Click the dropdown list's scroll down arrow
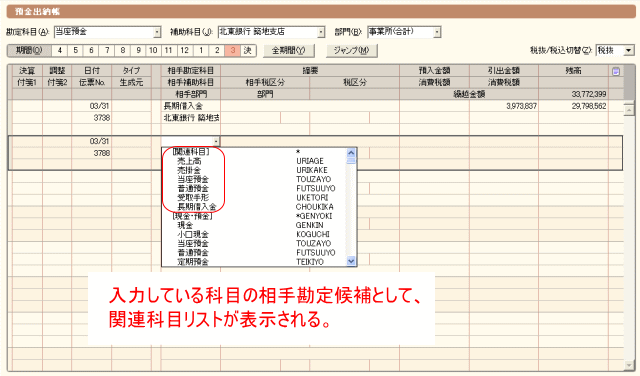Image resolution: width=640 pixels, height=376 pixels. [x=351, y=262]
